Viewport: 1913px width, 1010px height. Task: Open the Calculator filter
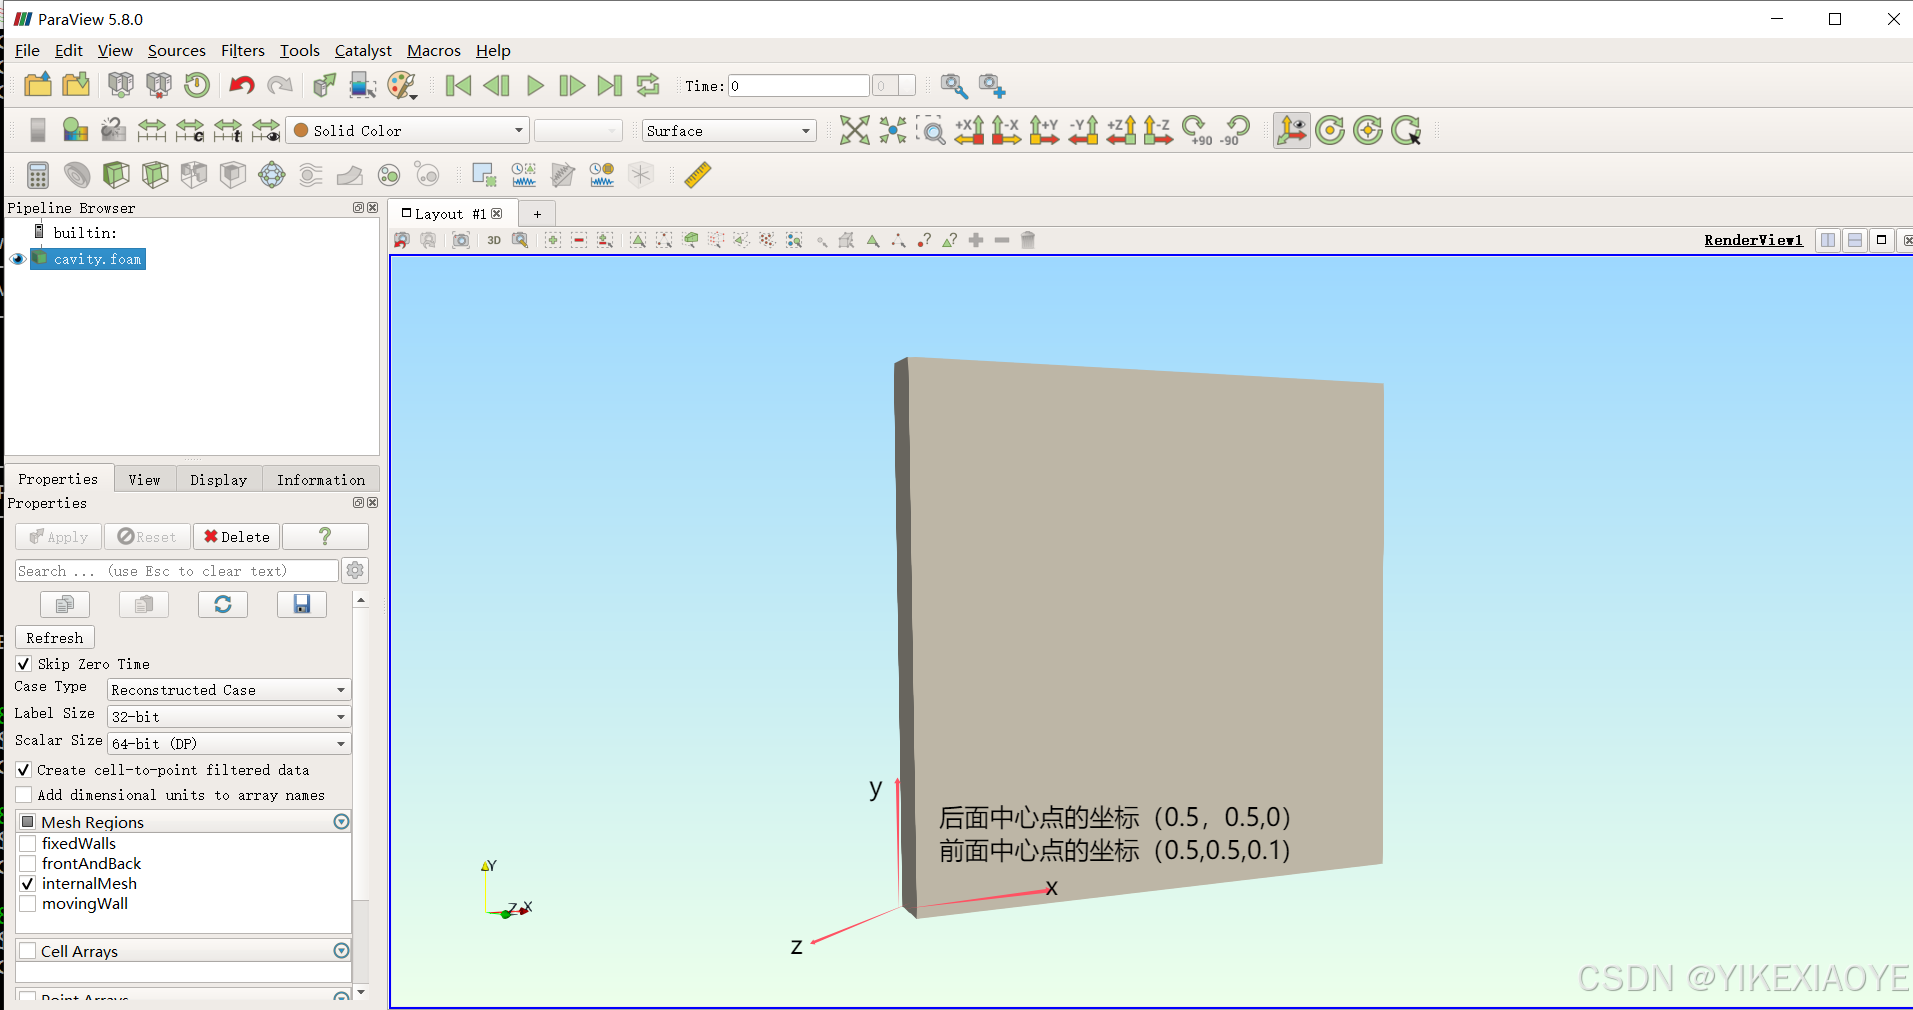click(38, 174)
